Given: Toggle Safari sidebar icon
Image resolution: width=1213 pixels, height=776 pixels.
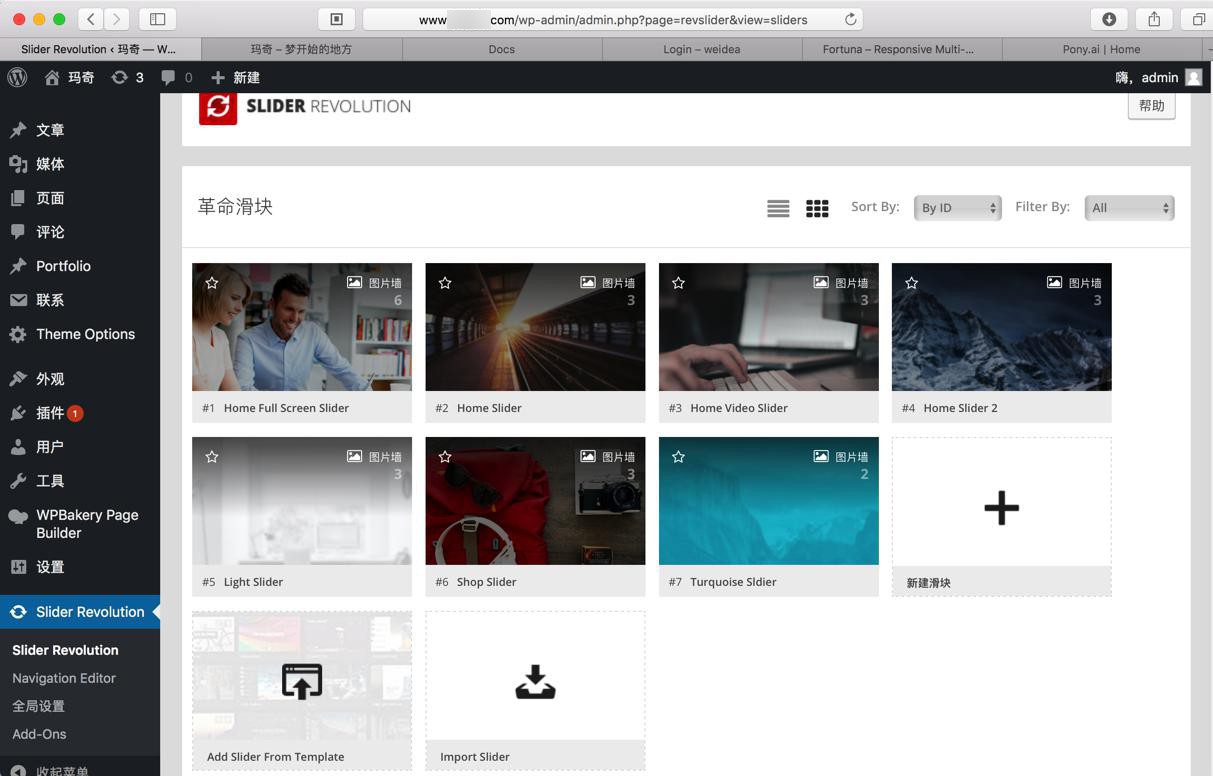Looking at the screenshot, I should (157, 19).
